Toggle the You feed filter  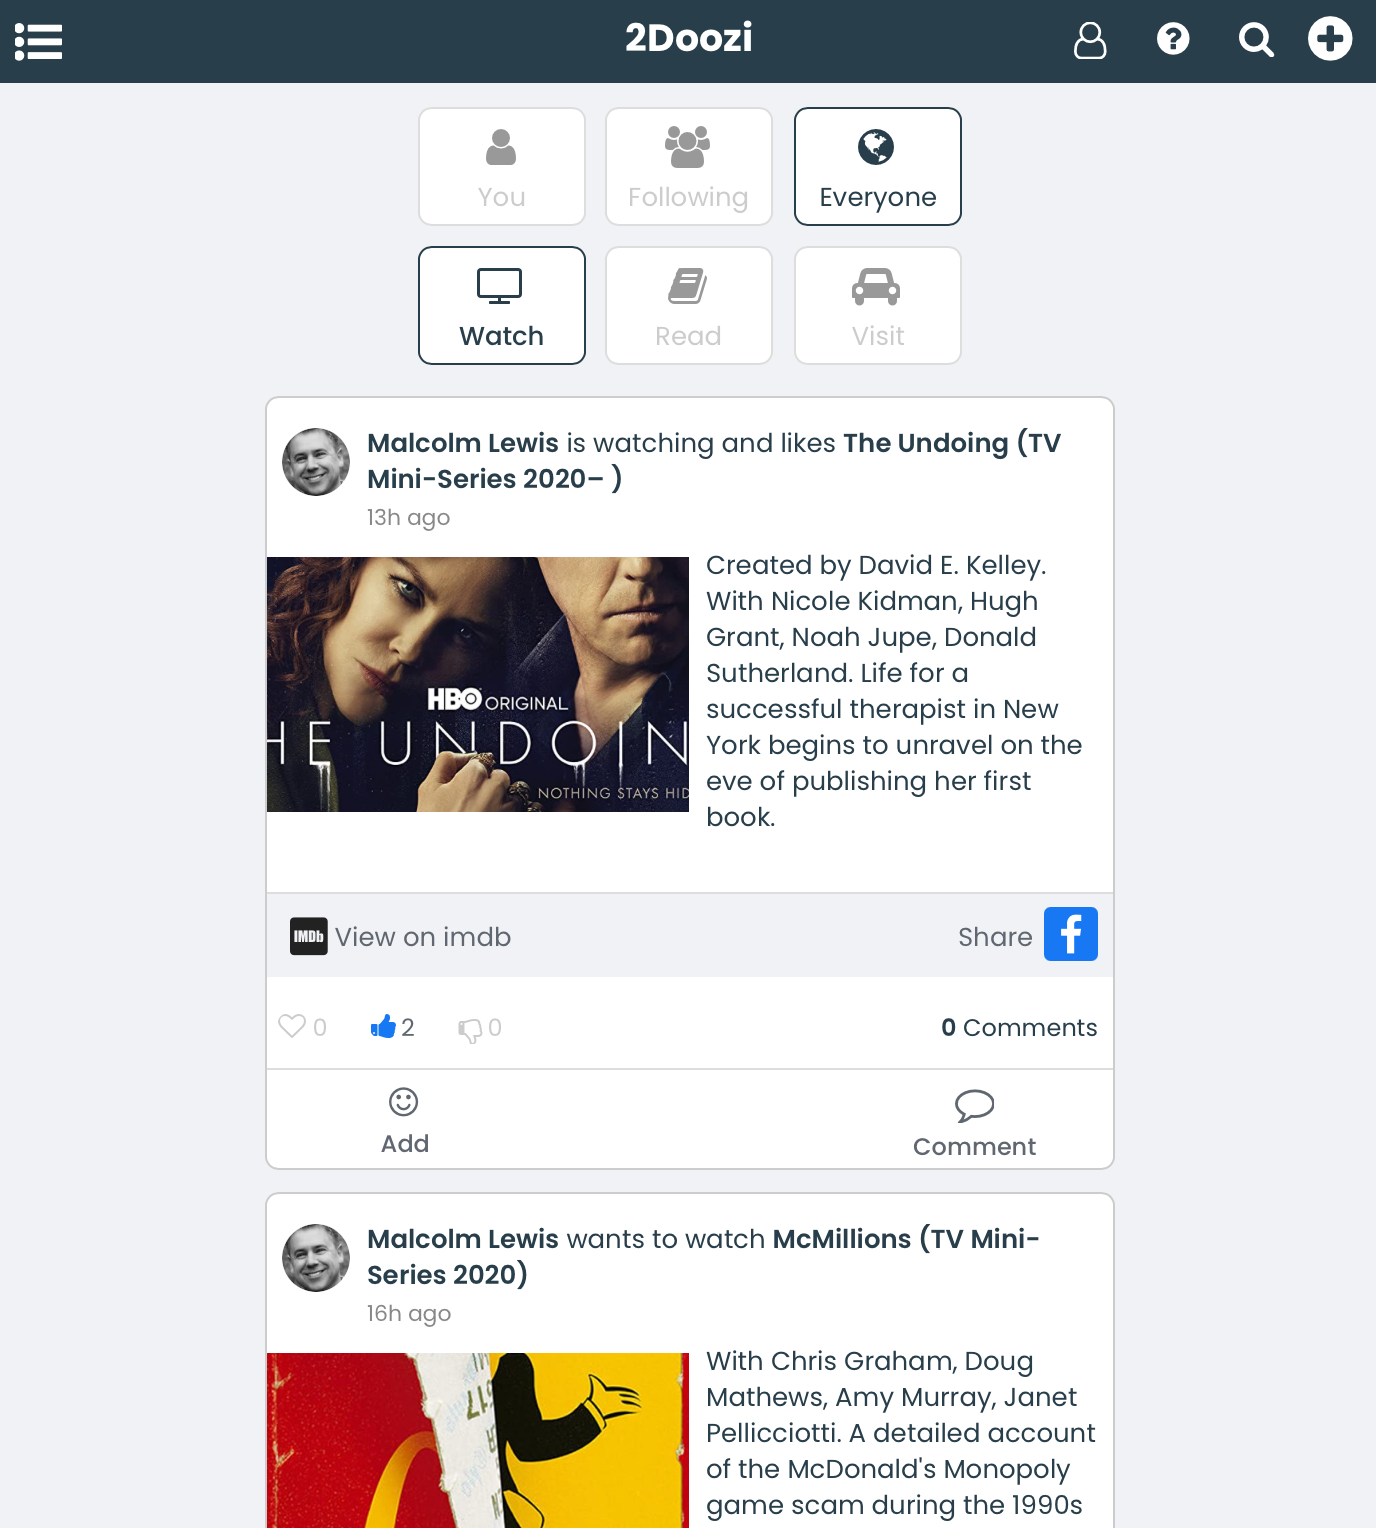pos(502,167)
